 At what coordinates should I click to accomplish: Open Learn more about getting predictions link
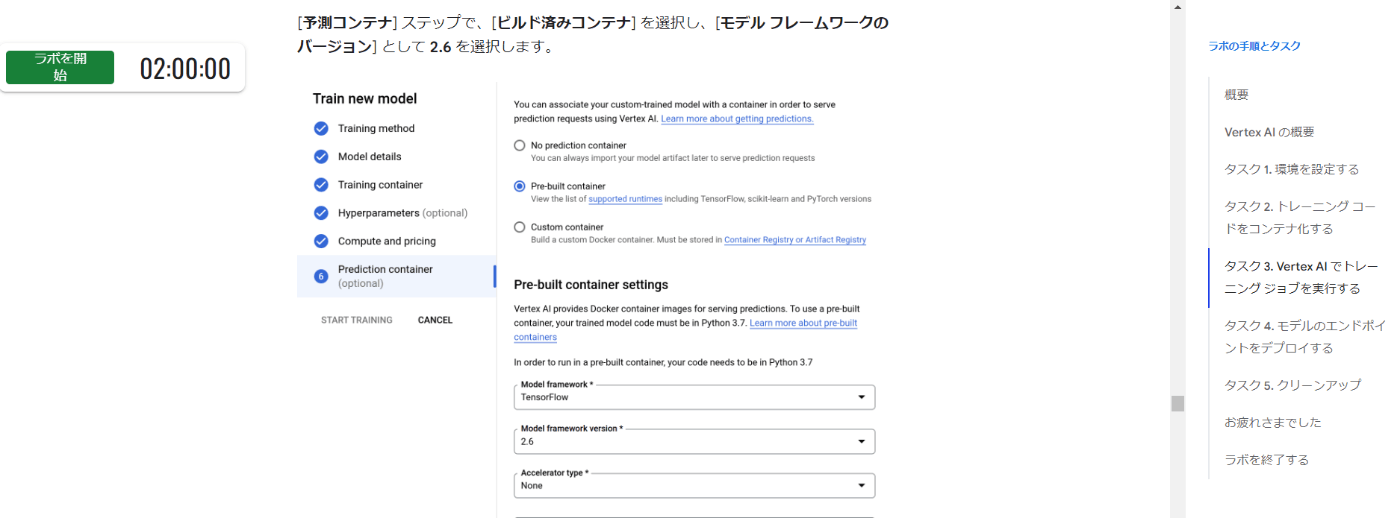tap(737, 119)
